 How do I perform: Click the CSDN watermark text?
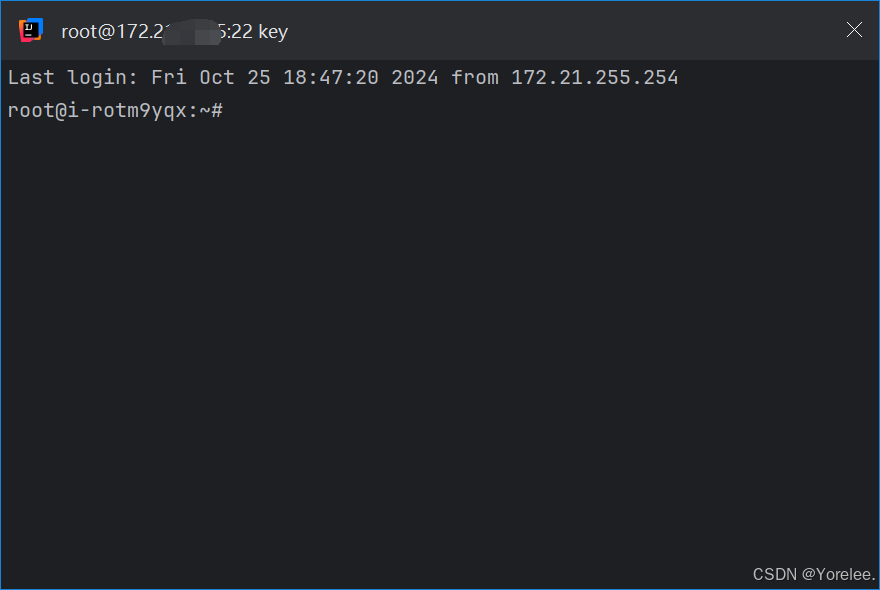point(775,573)
